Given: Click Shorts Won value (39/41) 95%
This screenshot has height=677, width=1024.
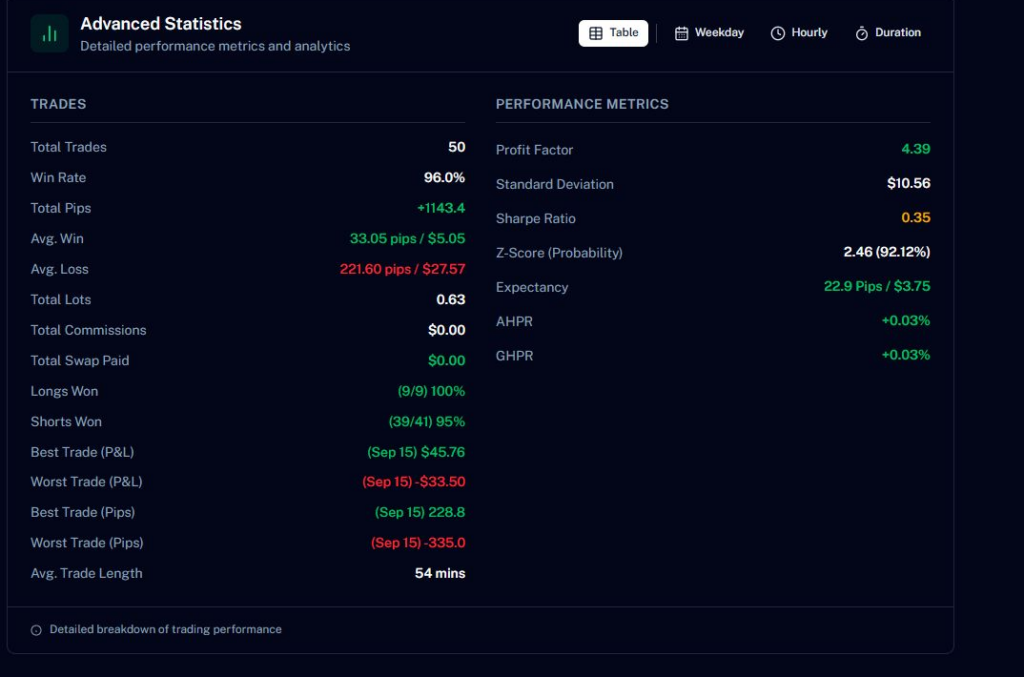Looking at the screenshot, I should point(426,422).
